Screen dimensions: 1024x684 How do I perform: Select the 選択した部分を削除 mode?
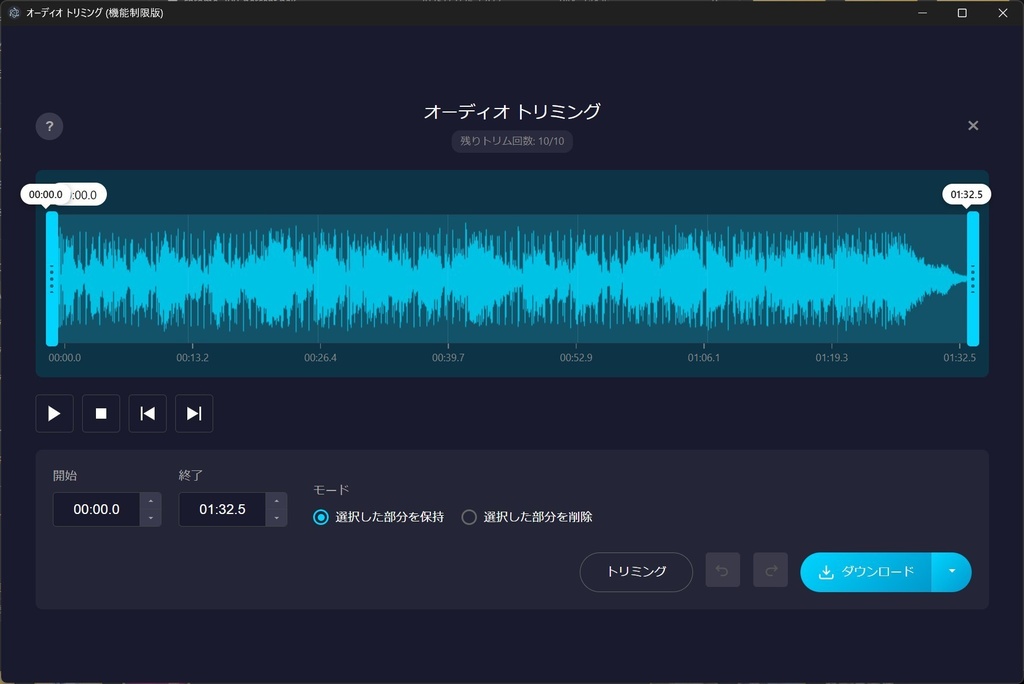coord(468,517)
